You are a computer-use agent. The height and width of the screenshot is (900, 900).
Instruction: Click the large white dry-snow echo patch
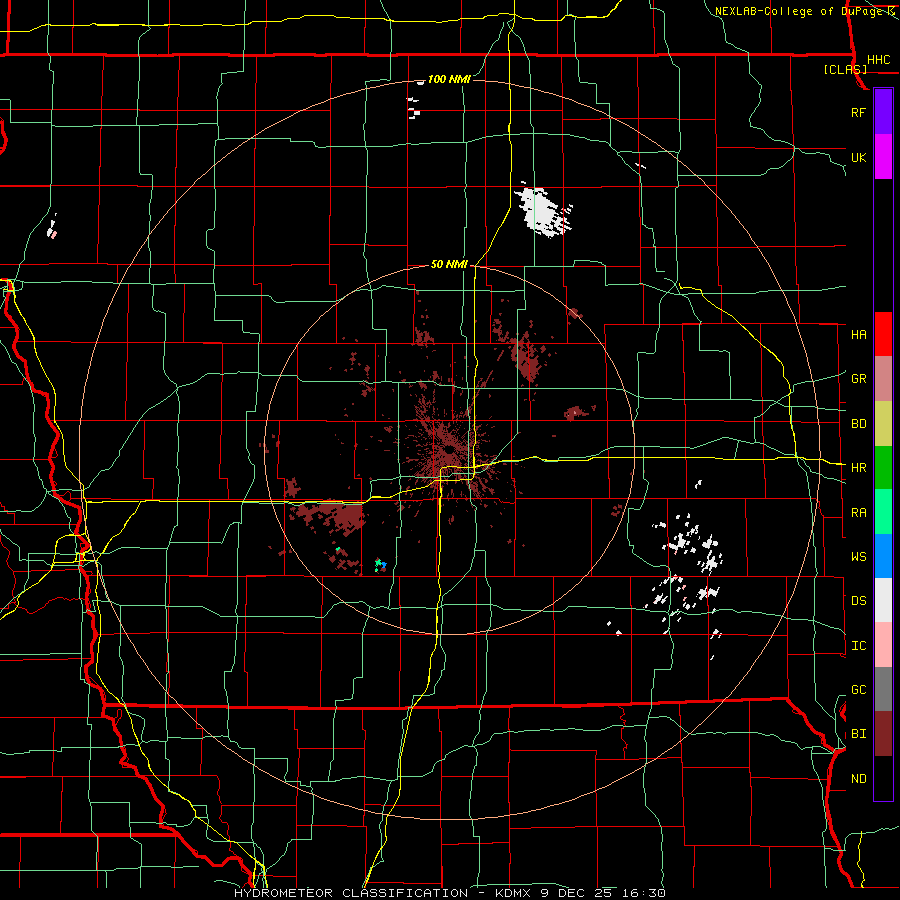coord(542,212)
